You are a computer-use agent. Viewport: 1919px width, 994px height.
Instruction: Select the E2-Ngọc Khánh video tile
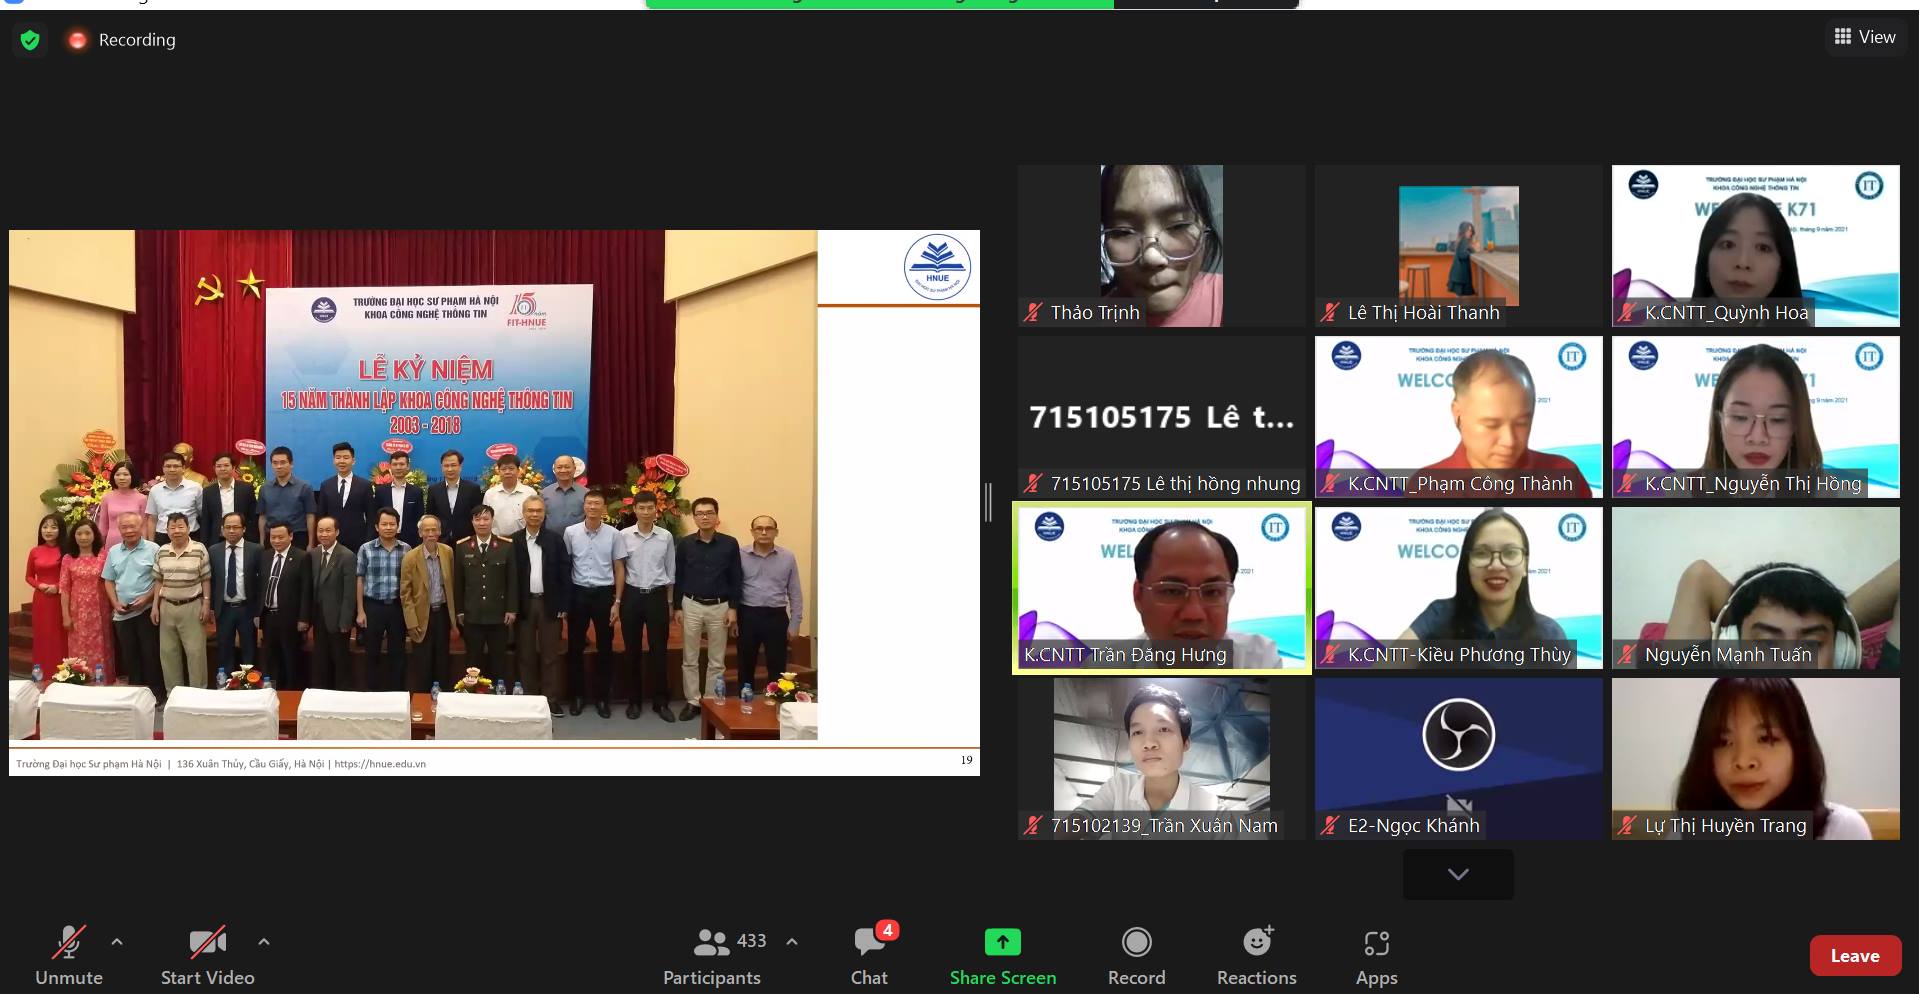tap(1458, 758)
